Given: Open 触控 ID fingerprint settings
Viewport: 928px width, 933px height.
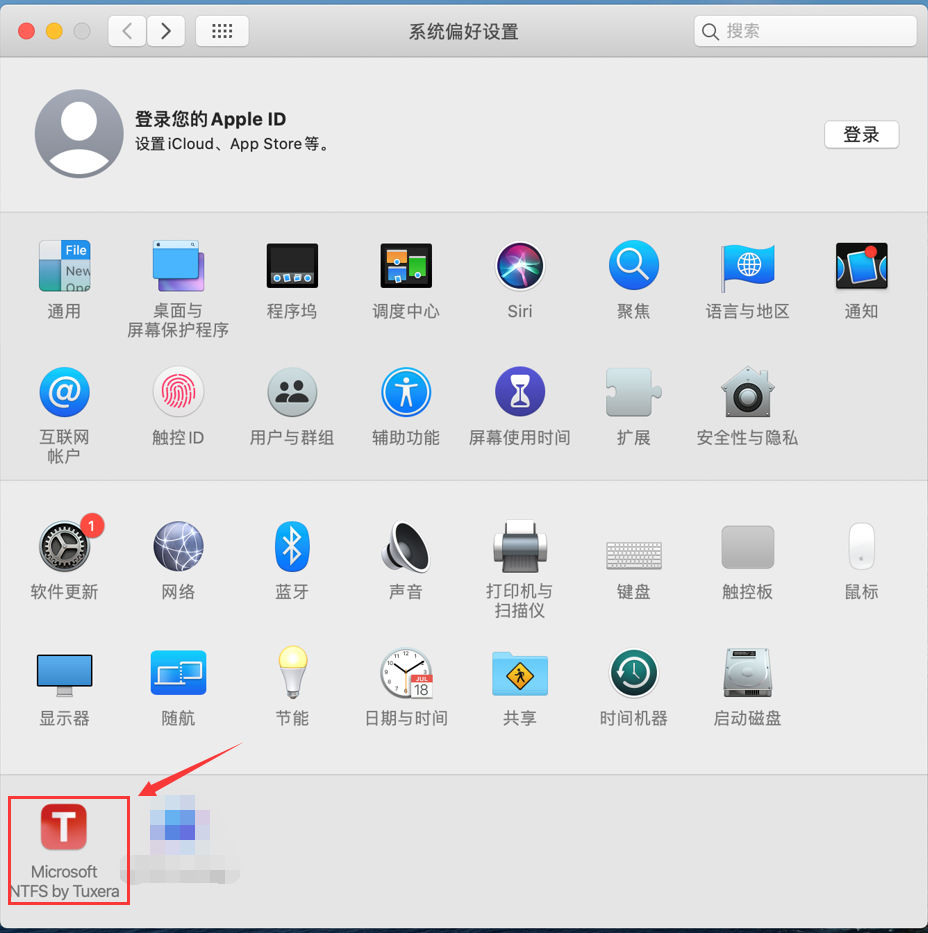Looking at the screenshot, I should coord(178,392).
